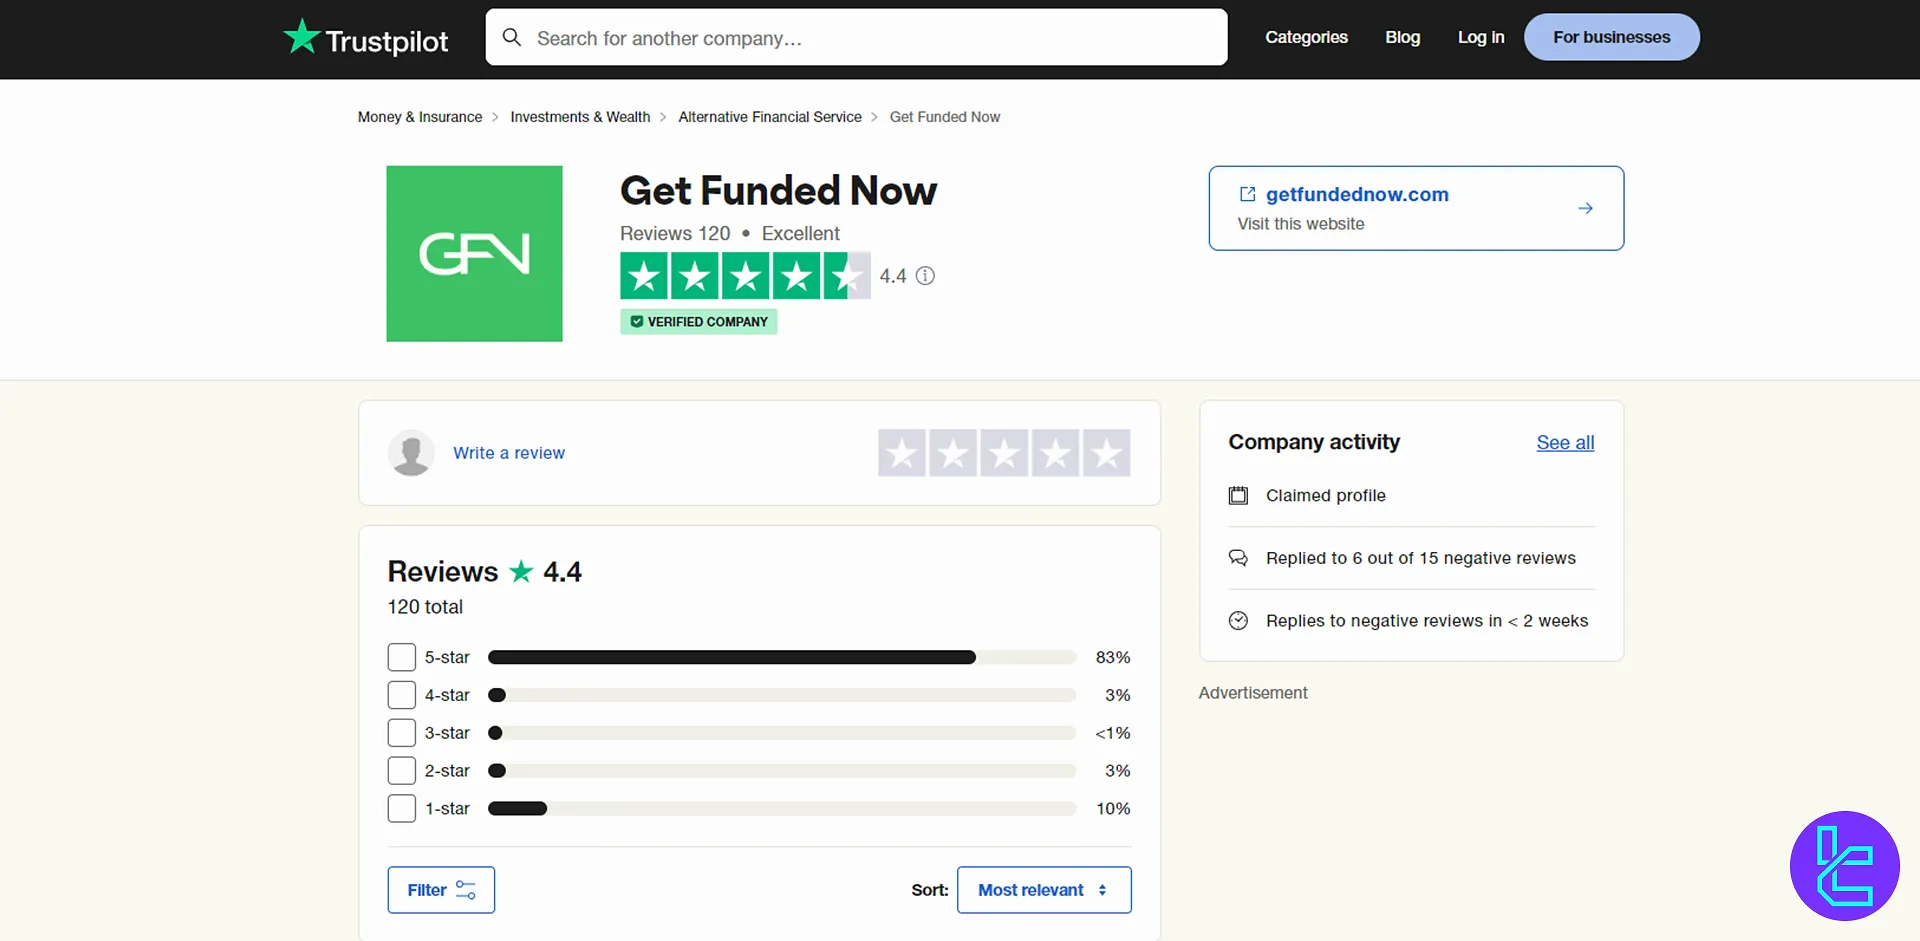Click the Verified Company badge
The width and height of the screenshot is (1920, 941).
tap(698, 321)
